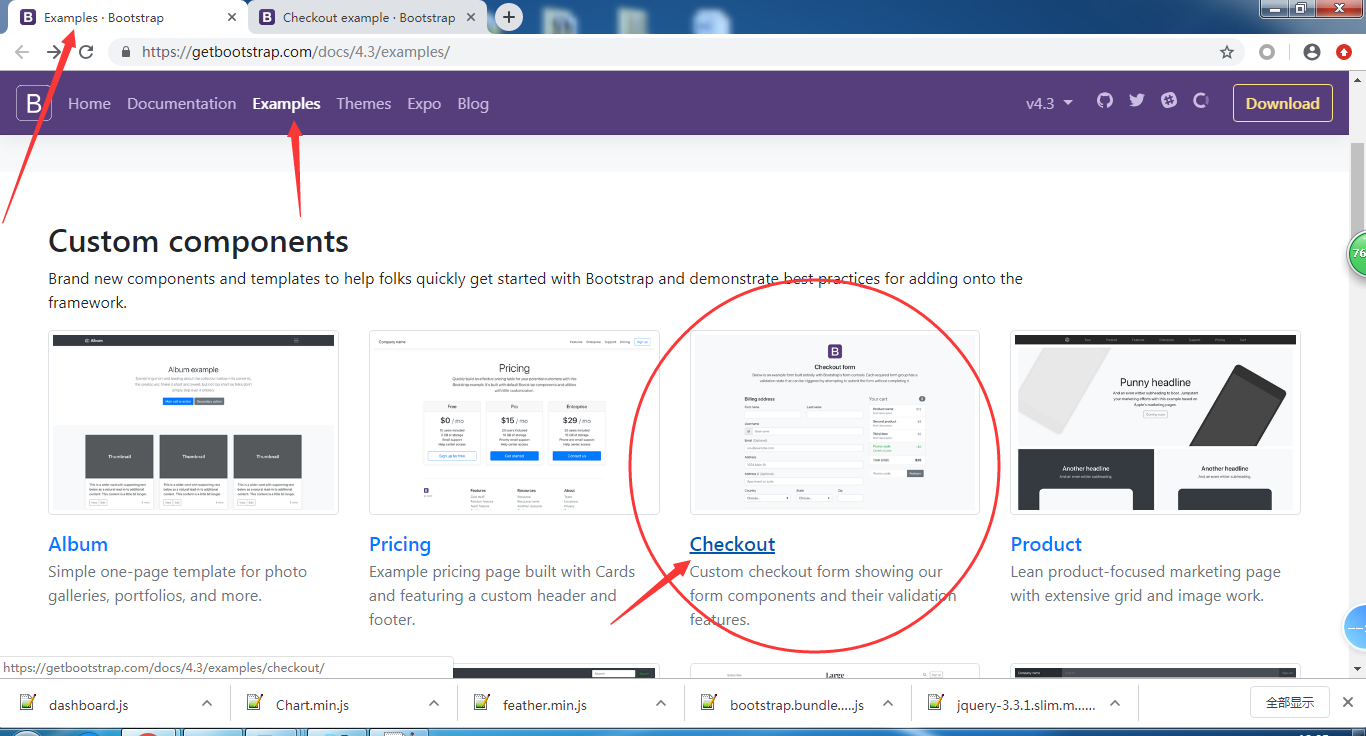Image resolution: width=1366 pixels, height=736 pixels.
Task: Expand options for bootstrap.bundle download
Action: tap(888, 703)
